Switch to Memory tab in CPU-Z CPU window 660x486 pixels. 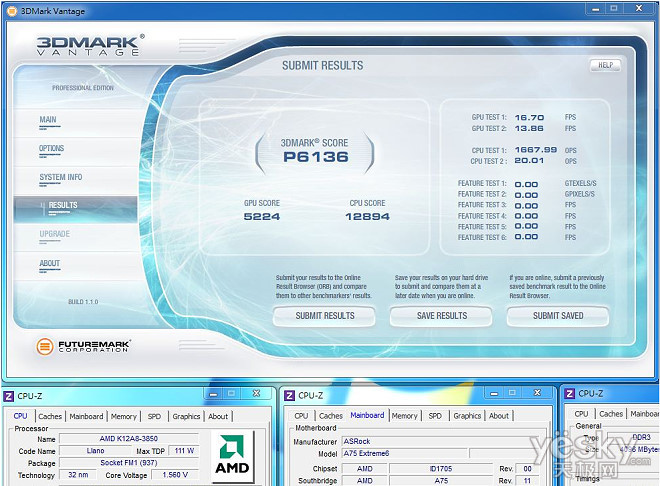click(124, 416)
